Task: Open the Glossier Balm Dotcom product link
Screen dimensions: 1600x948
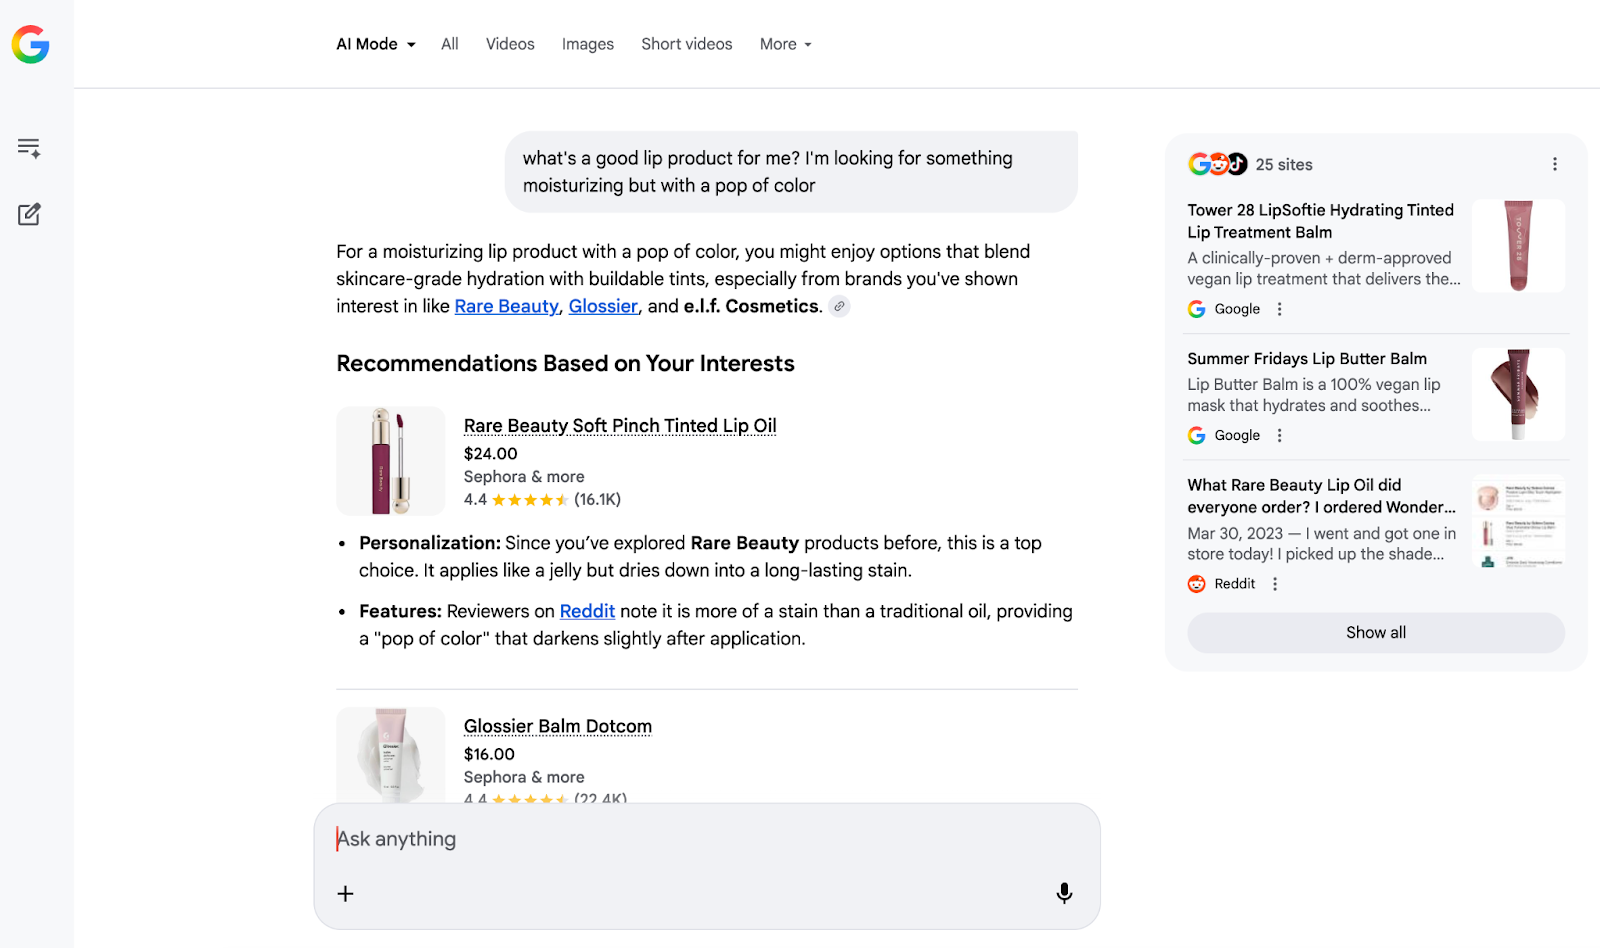Action: coord(557,726)
